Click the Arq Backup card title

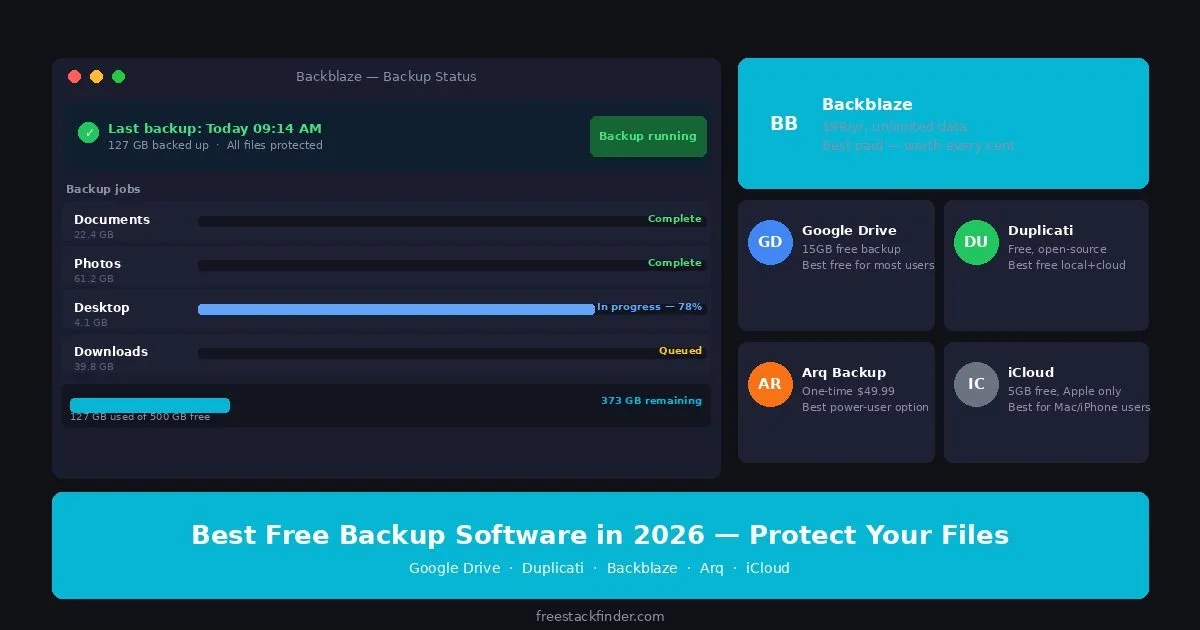click(x=844, y=372)
